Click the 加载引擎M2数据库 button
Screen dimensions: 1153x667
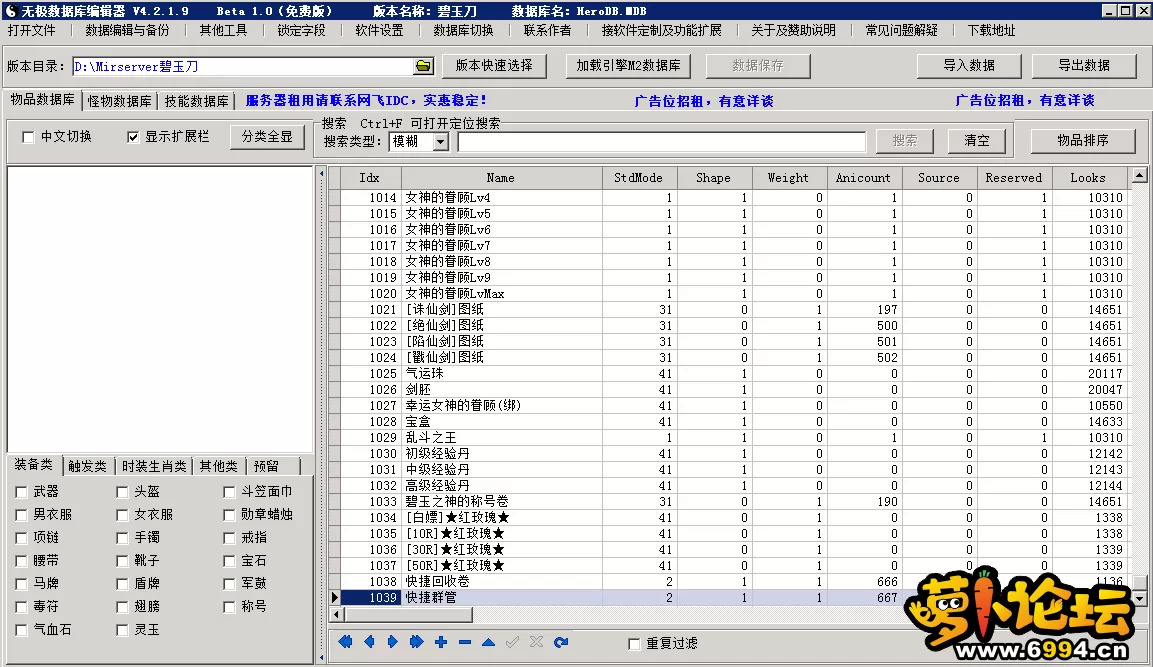(x=629, y=65)
